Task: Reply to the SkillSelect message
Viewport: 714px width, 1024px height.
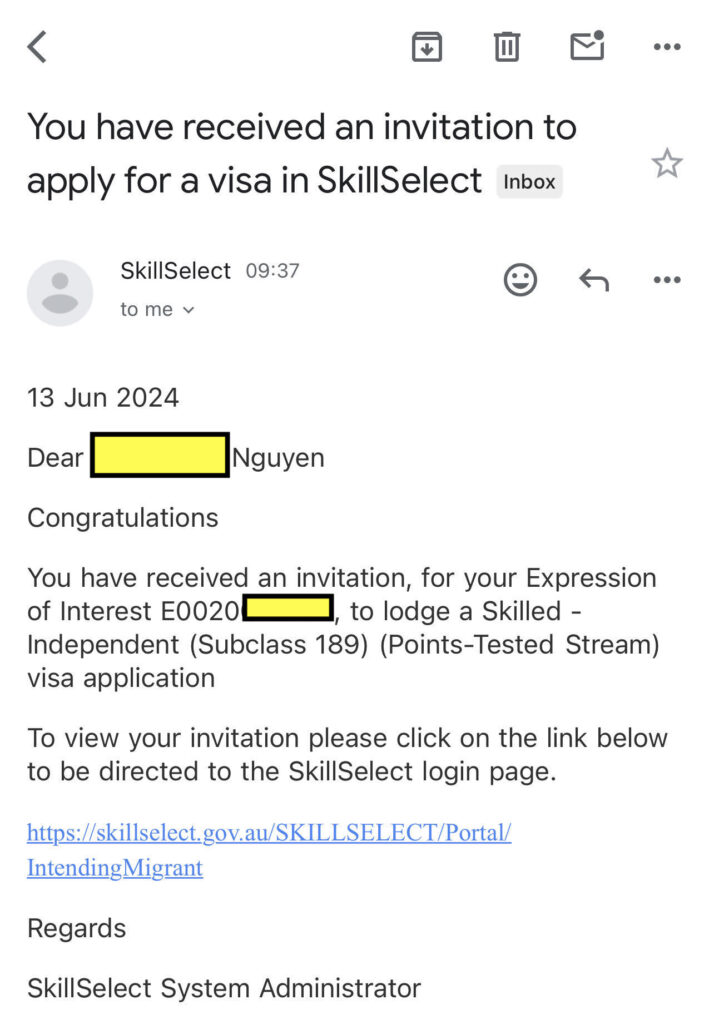Action: pyautogui.click(x=594, y=281)
